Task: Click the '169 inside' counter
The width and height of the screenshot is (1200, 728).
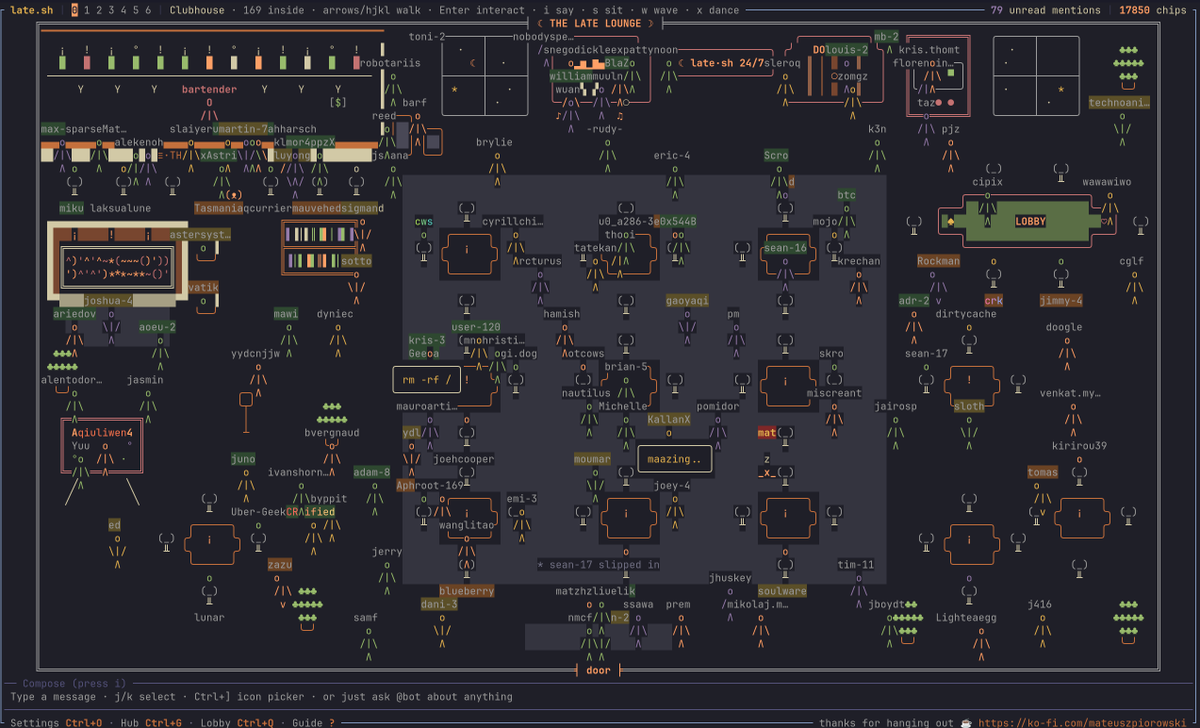Action: click(x=273, y=10)
